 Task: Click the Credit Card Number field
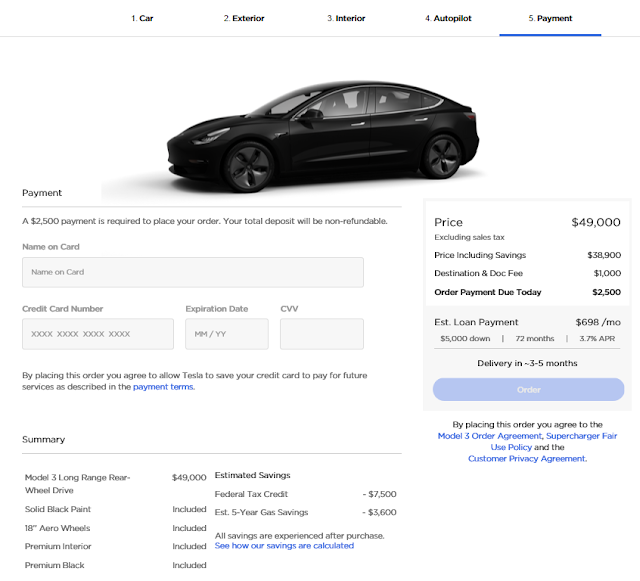98,334
